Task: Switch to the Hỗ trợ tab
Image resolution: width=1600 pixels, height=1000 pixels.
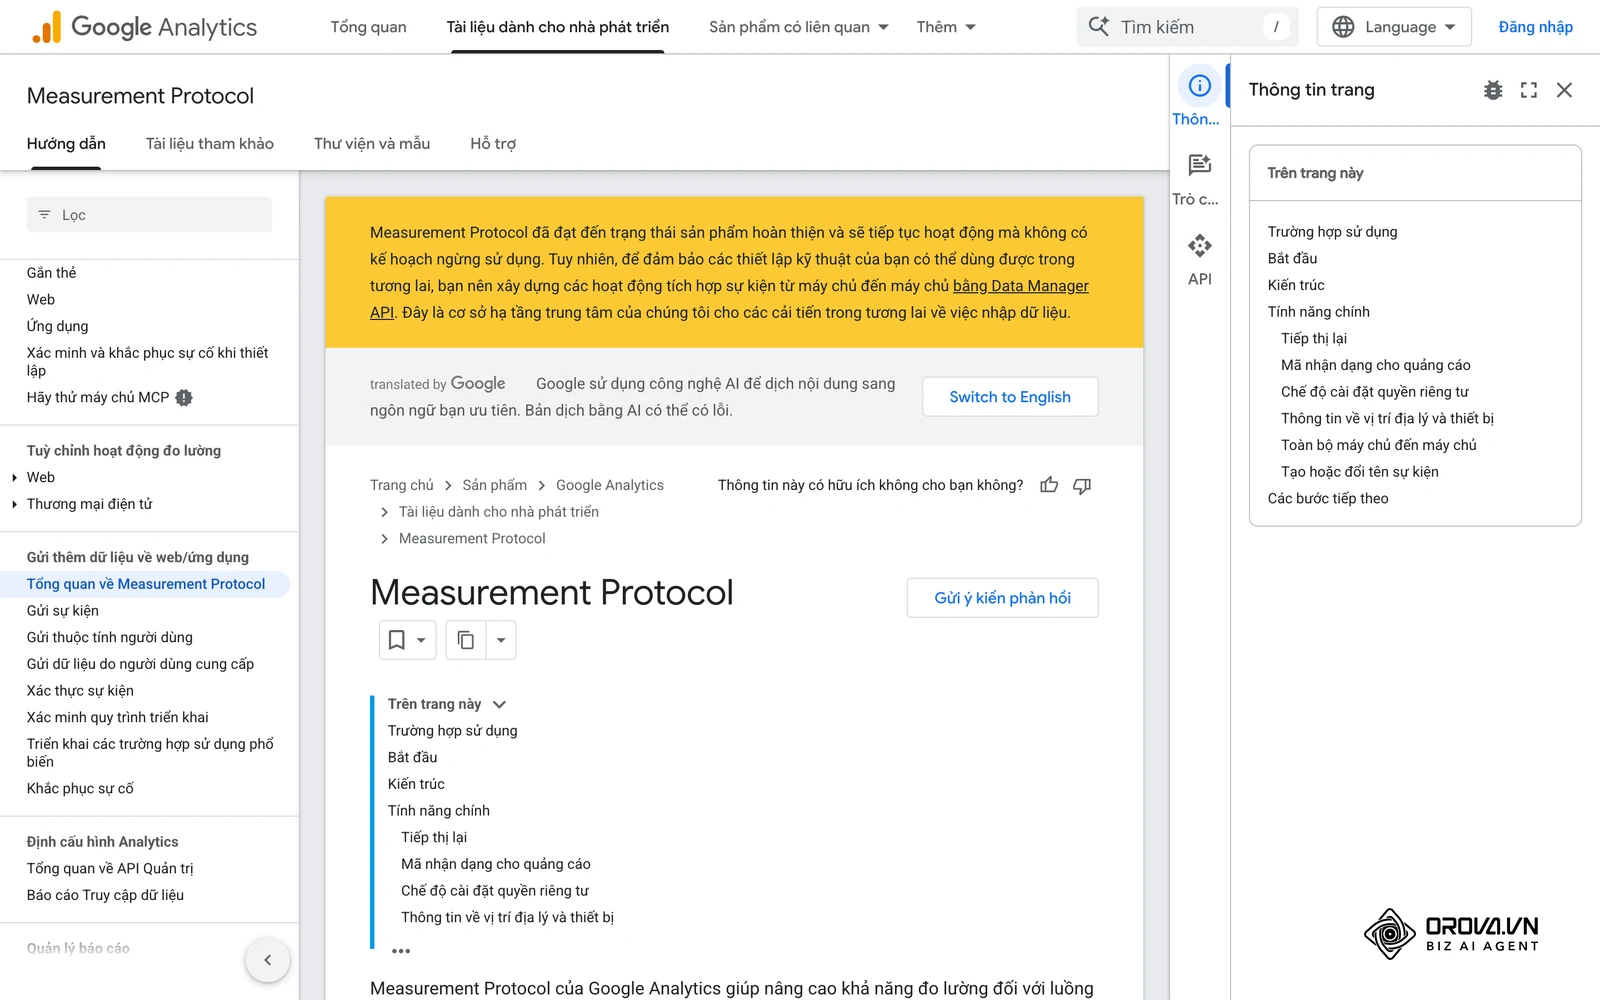Action: pos(493,144)
